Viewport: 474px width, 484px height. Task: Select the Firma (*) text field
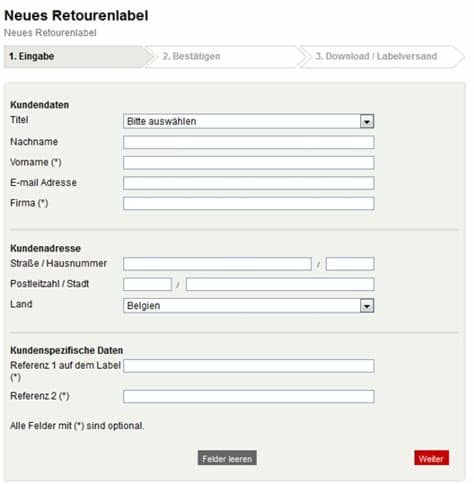[248, 203]
